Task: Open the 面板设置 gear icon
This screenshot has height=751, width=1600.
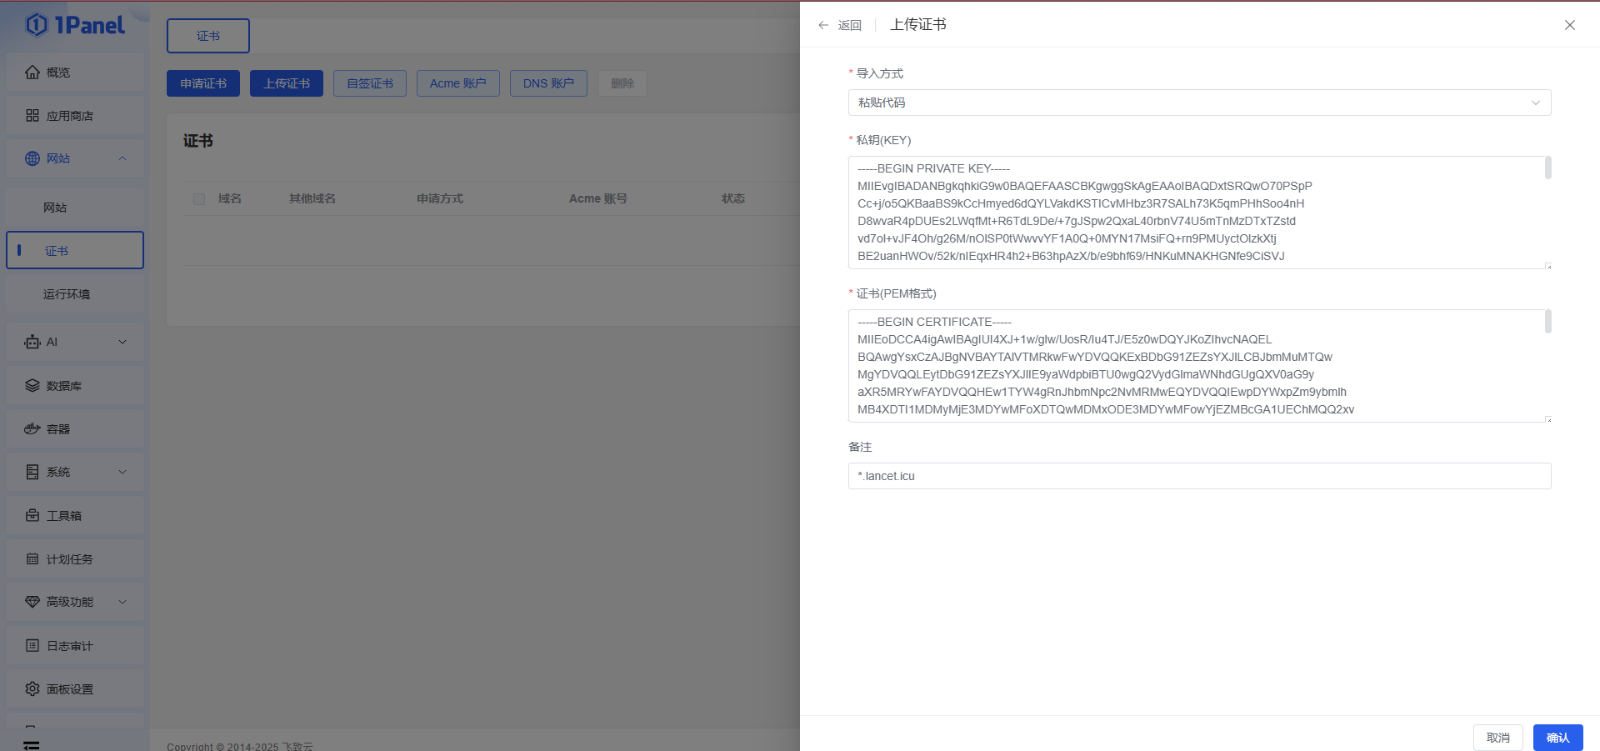Action: (x=32, y=689)
